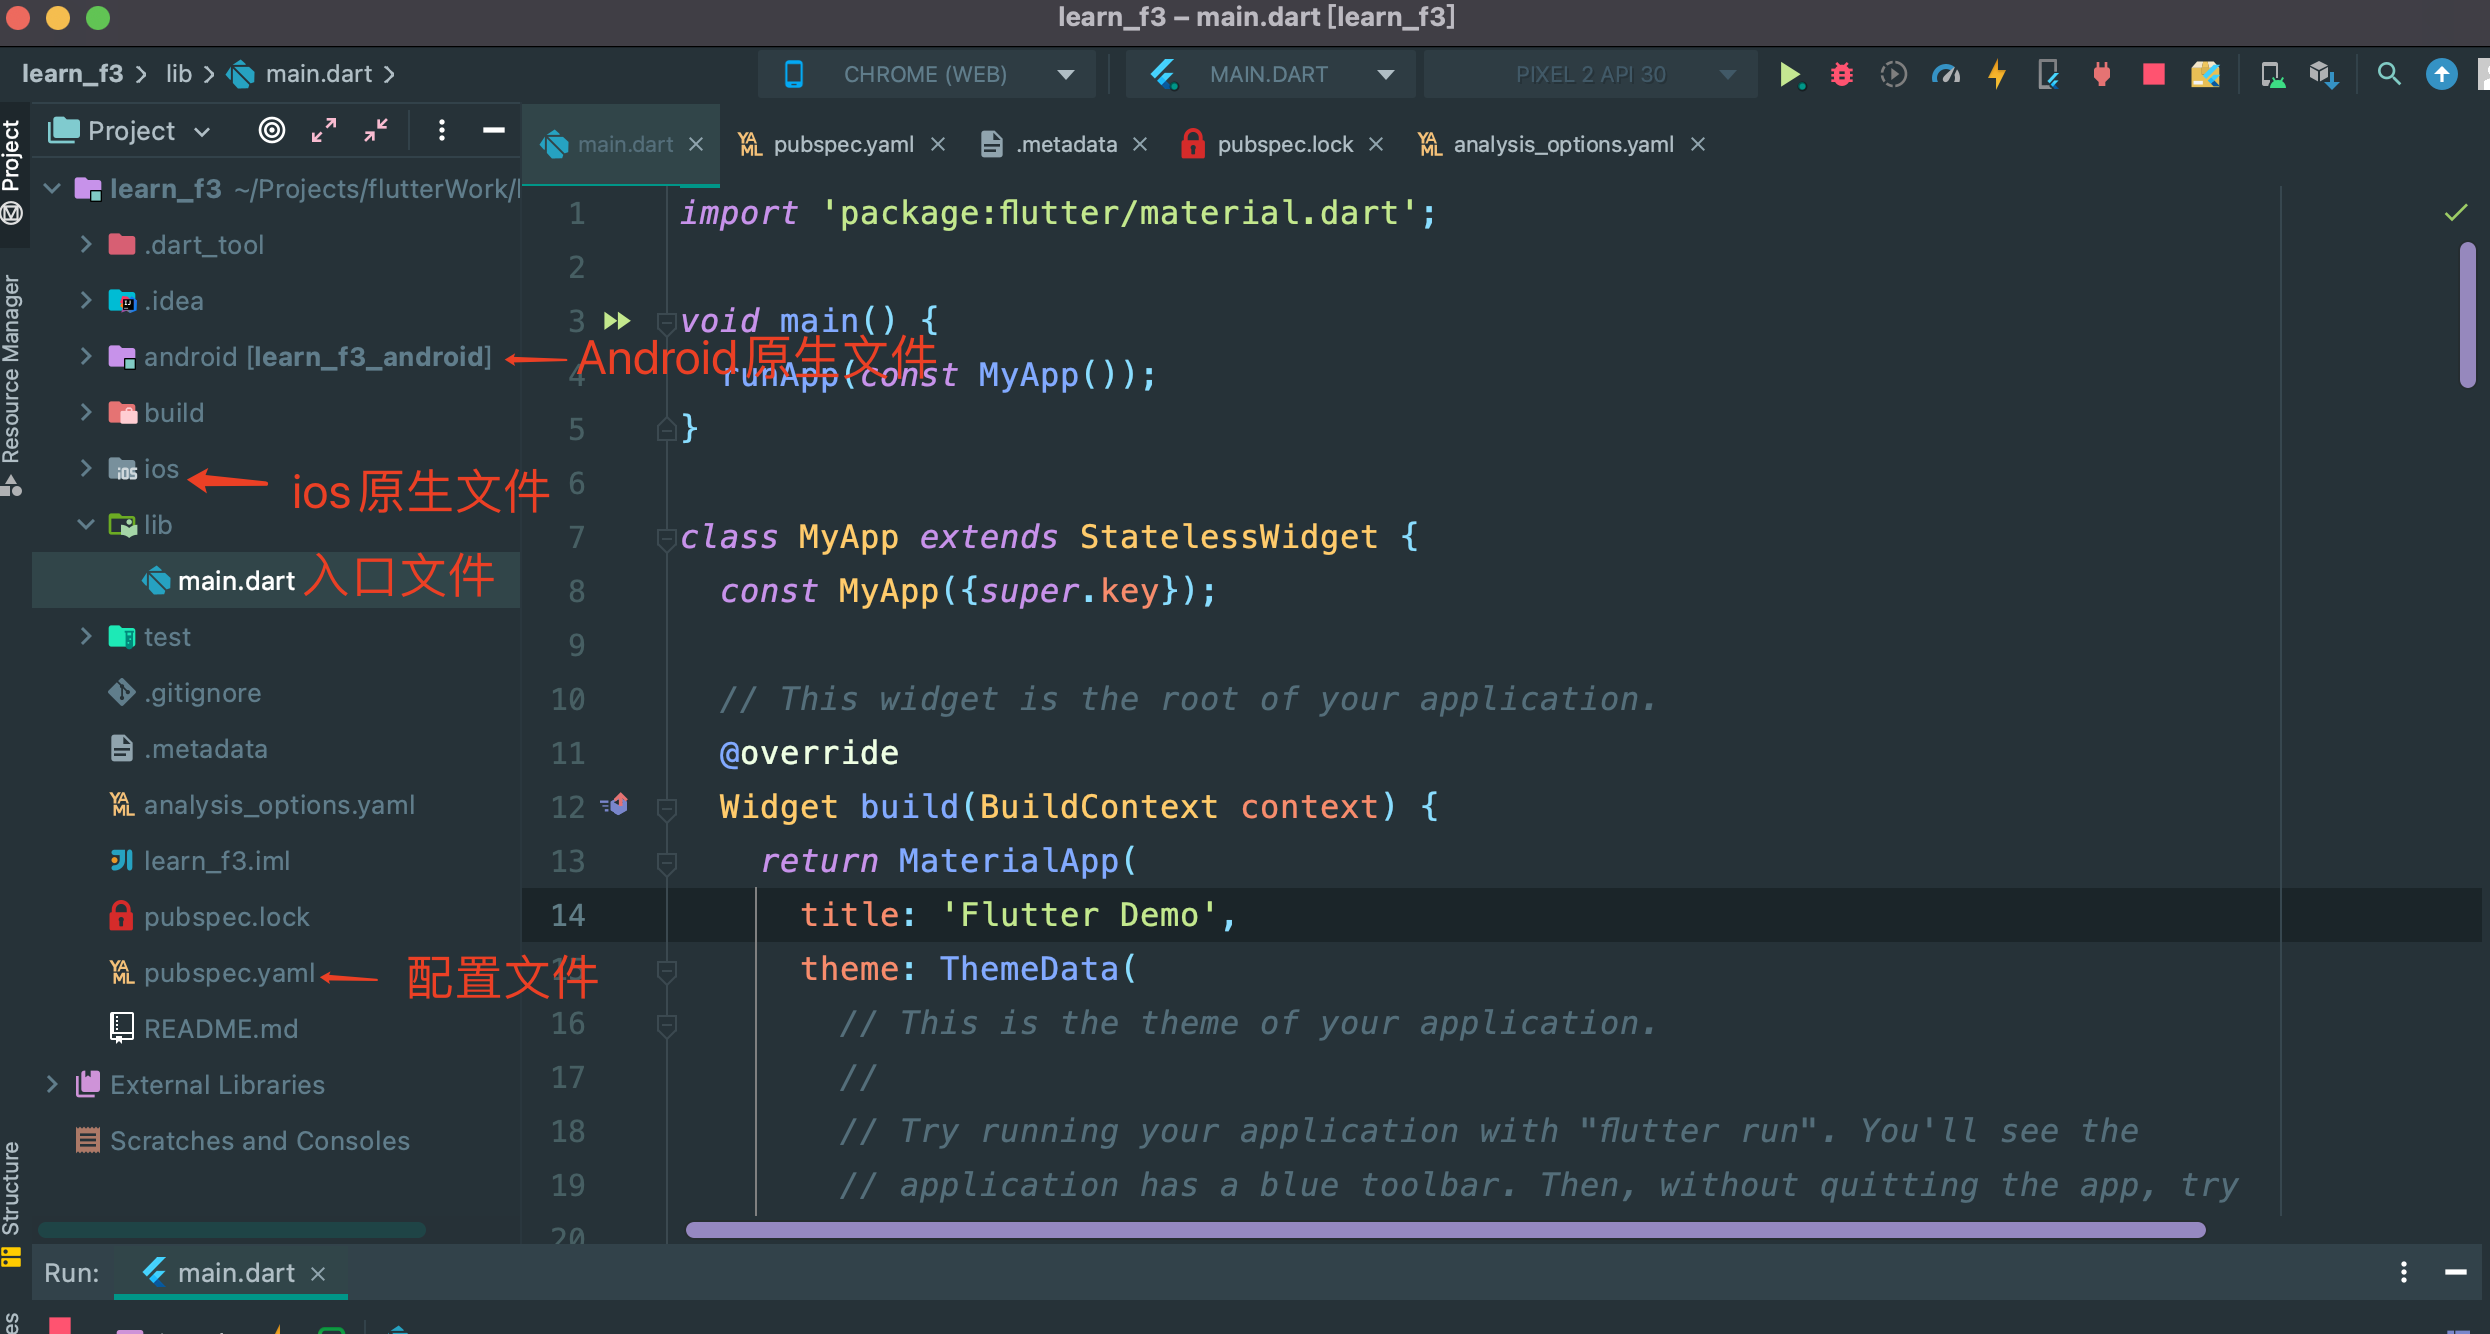Trigger Flutter Hot Reload lightning icon
The width and height of the screenshot is (2490, 1334).
coord(1997,74)
